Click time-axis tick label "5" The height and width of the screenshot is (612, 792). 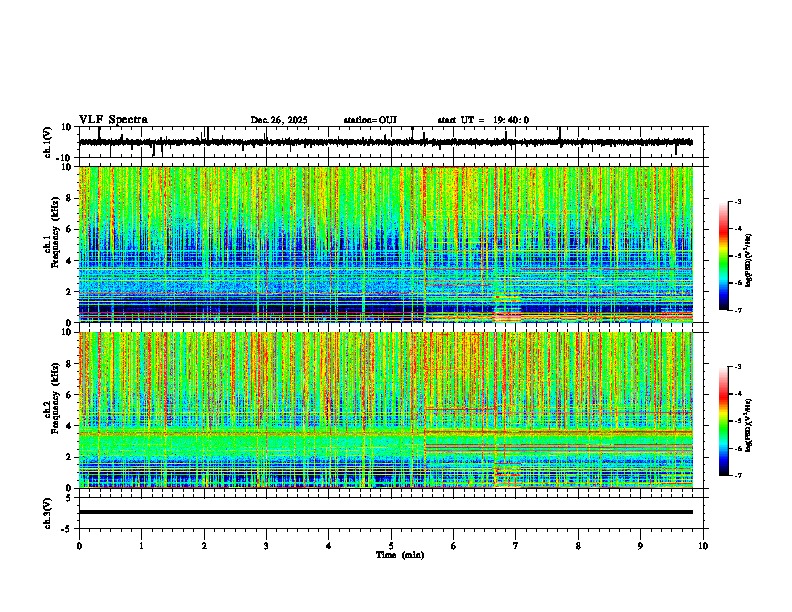pos(391,546)
